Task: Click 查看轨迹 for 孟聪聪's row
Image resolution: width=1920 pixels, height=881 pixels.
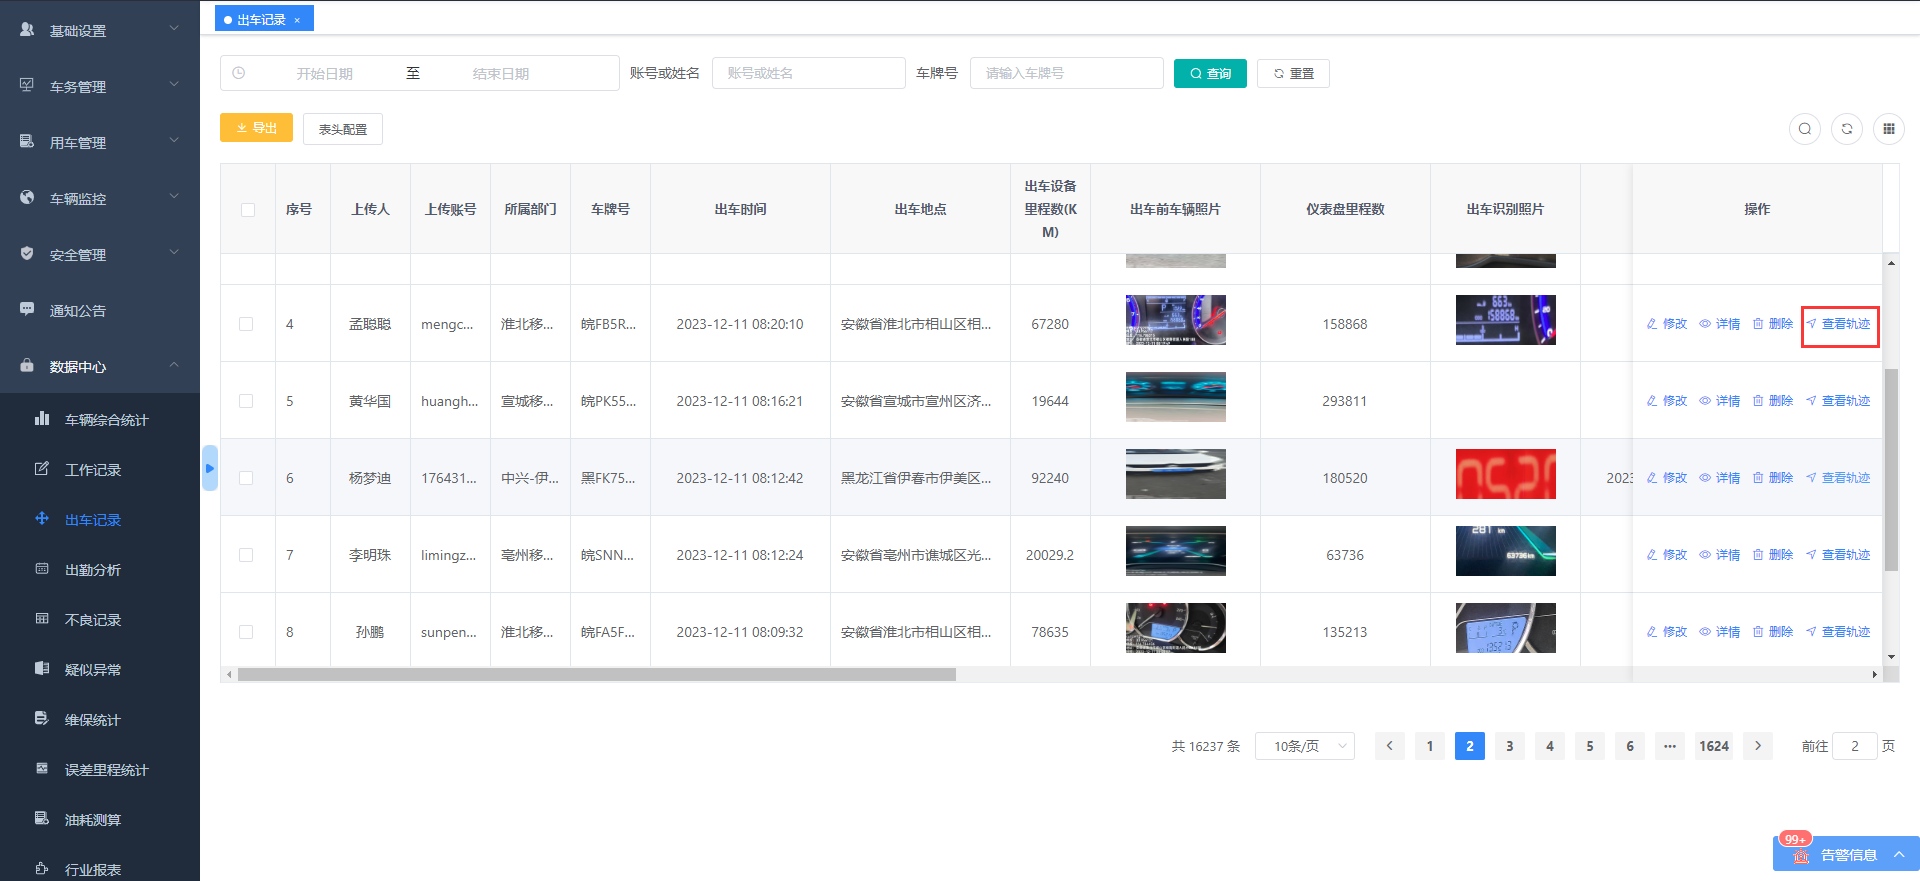Action: (1838, 324)
